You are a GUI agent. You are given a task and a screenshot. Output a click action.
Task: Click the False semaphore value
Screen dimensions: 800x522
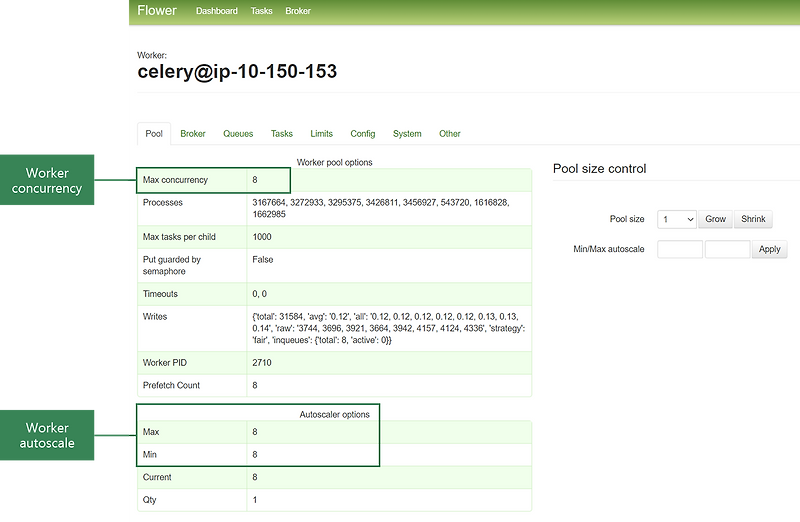point(263,259)
